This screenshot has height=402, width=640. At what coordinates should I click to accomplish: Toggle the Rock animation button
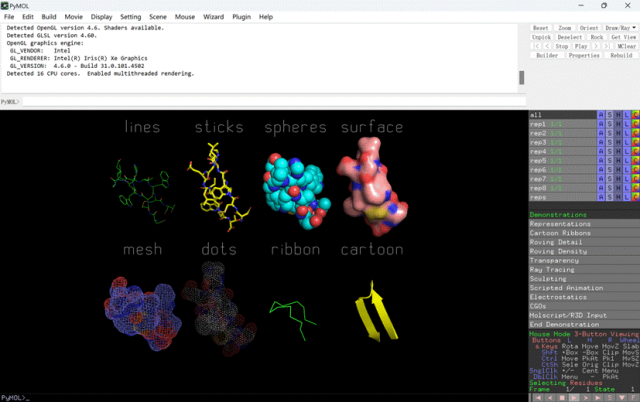tap(597, 37)
